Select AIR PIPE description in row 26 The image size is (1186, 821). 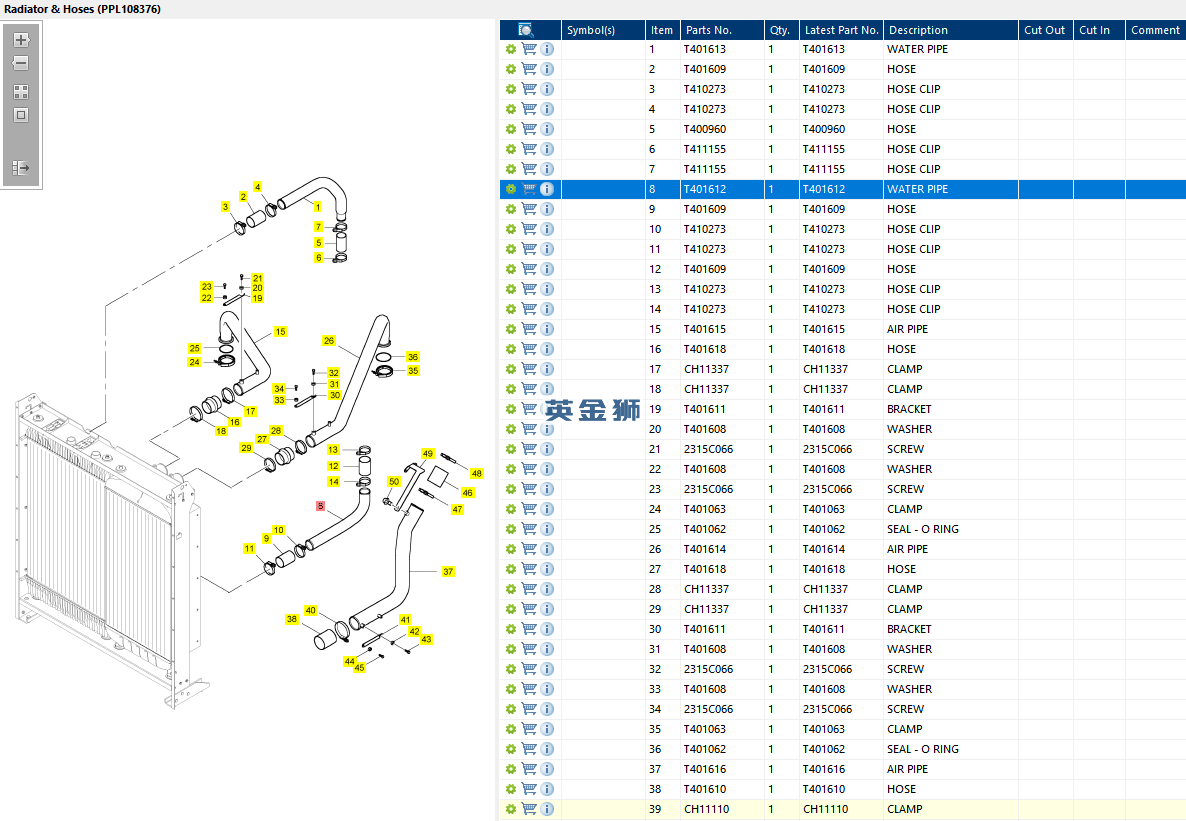click(908, 549)
